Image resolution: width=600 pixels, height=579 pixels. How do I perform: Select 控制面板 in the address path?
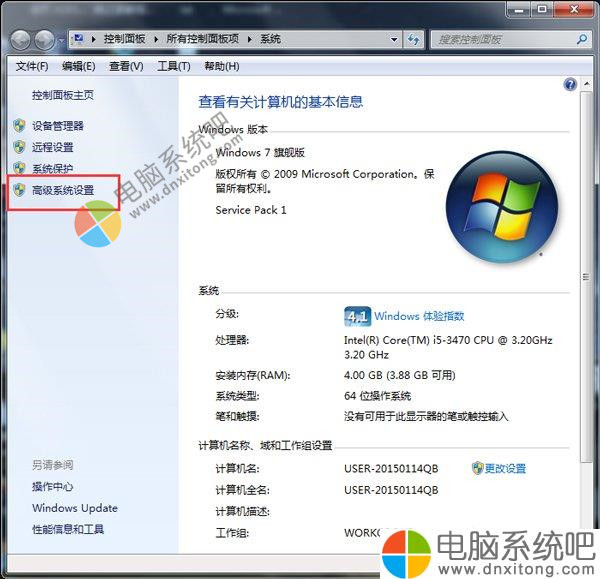(x=124, y=39)
